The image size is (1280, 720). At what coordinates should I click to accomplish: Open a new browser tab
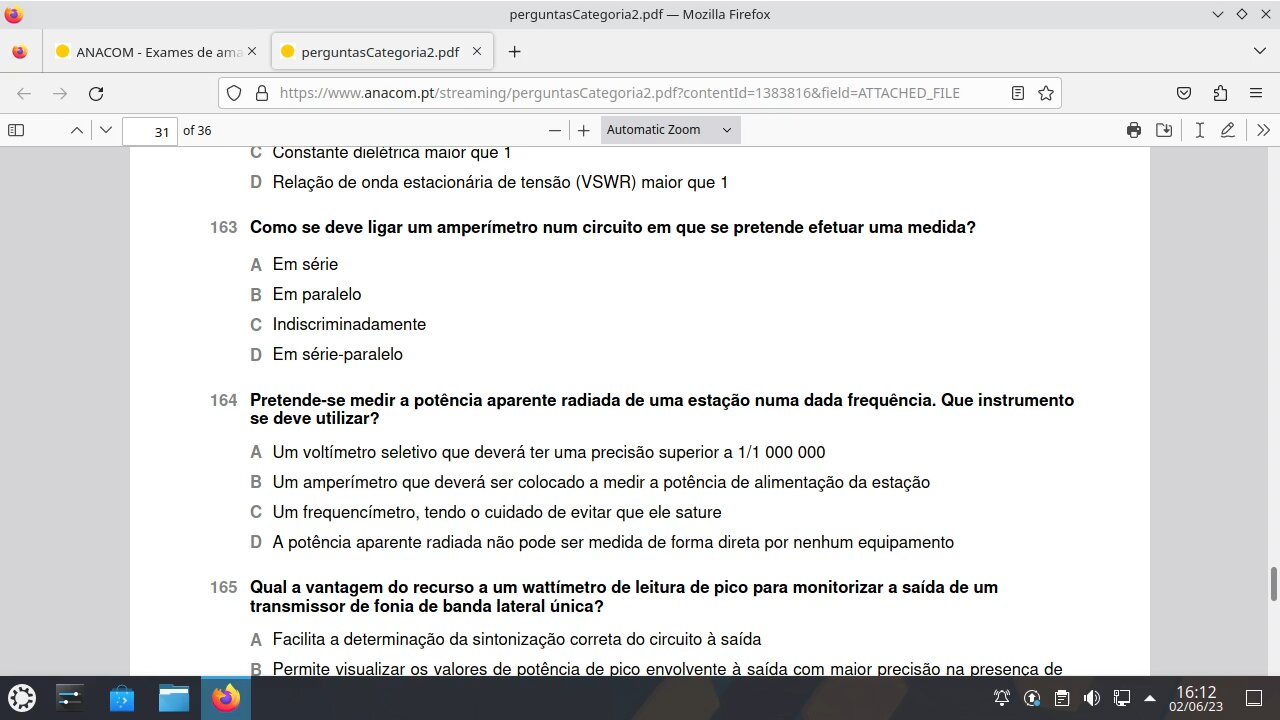tap(514, 52)
